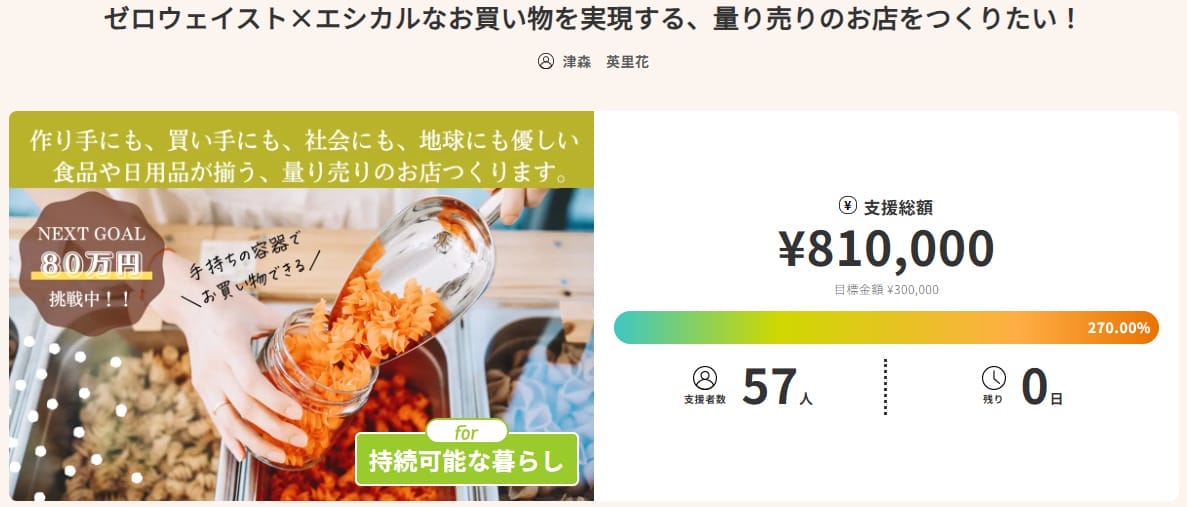Click the yen icon next to 支援総額
1187x507 pixels.
(x=848, y=206)
